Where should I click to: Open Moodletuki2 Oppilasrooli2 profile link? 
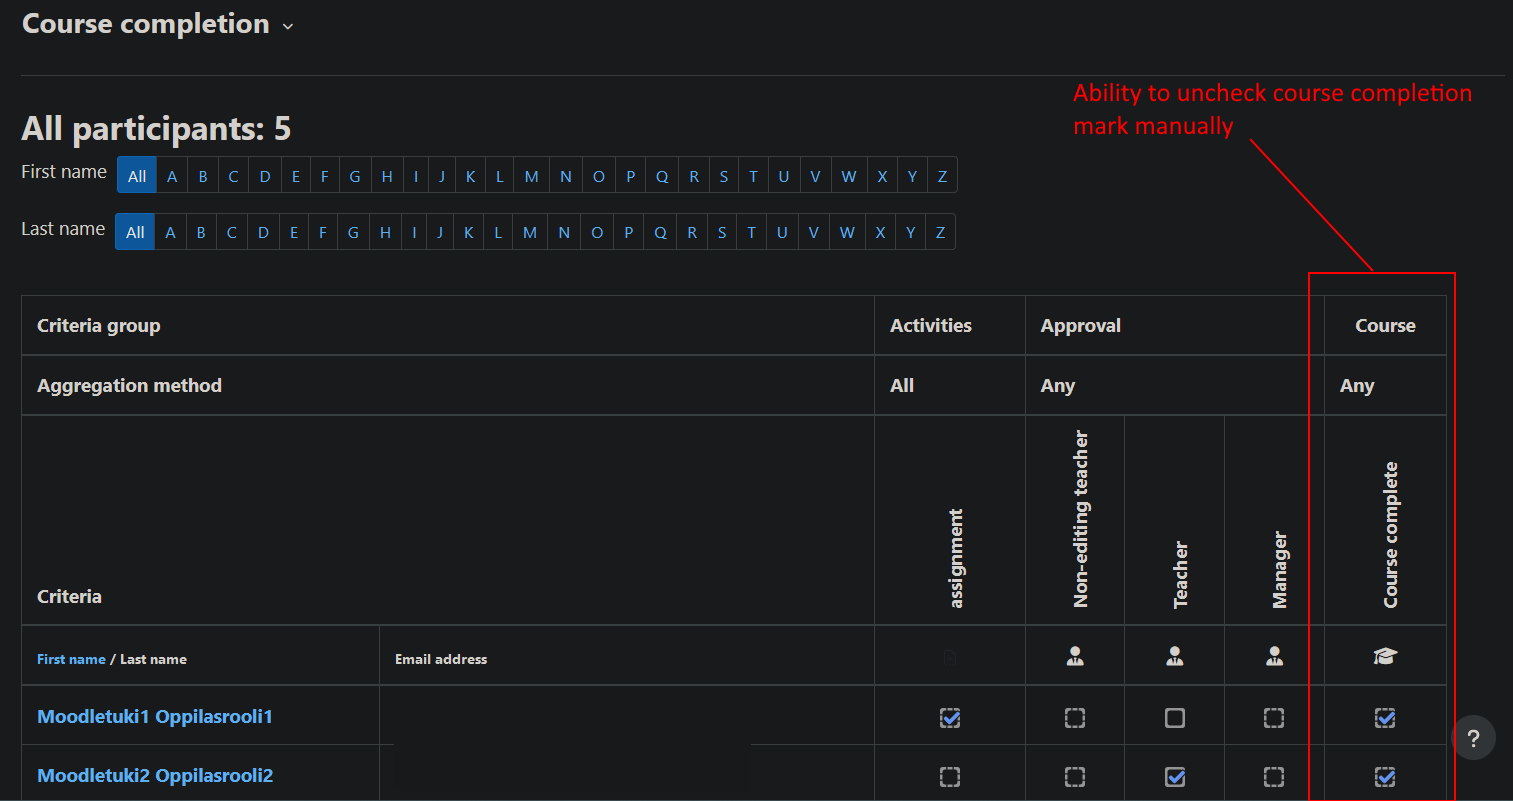coord(155,775)
